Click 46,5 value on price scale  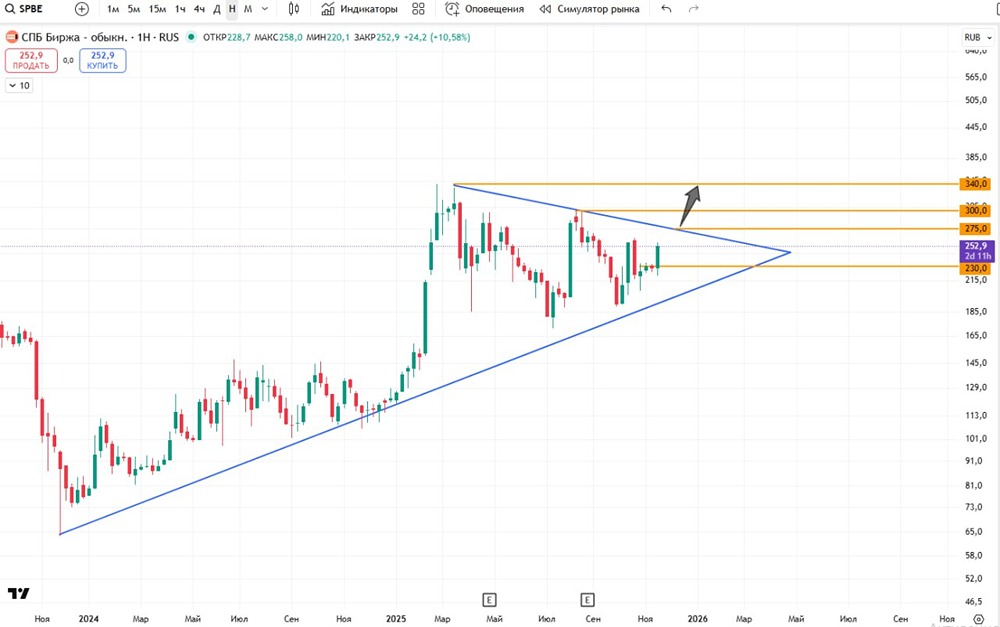coord(974,601)
